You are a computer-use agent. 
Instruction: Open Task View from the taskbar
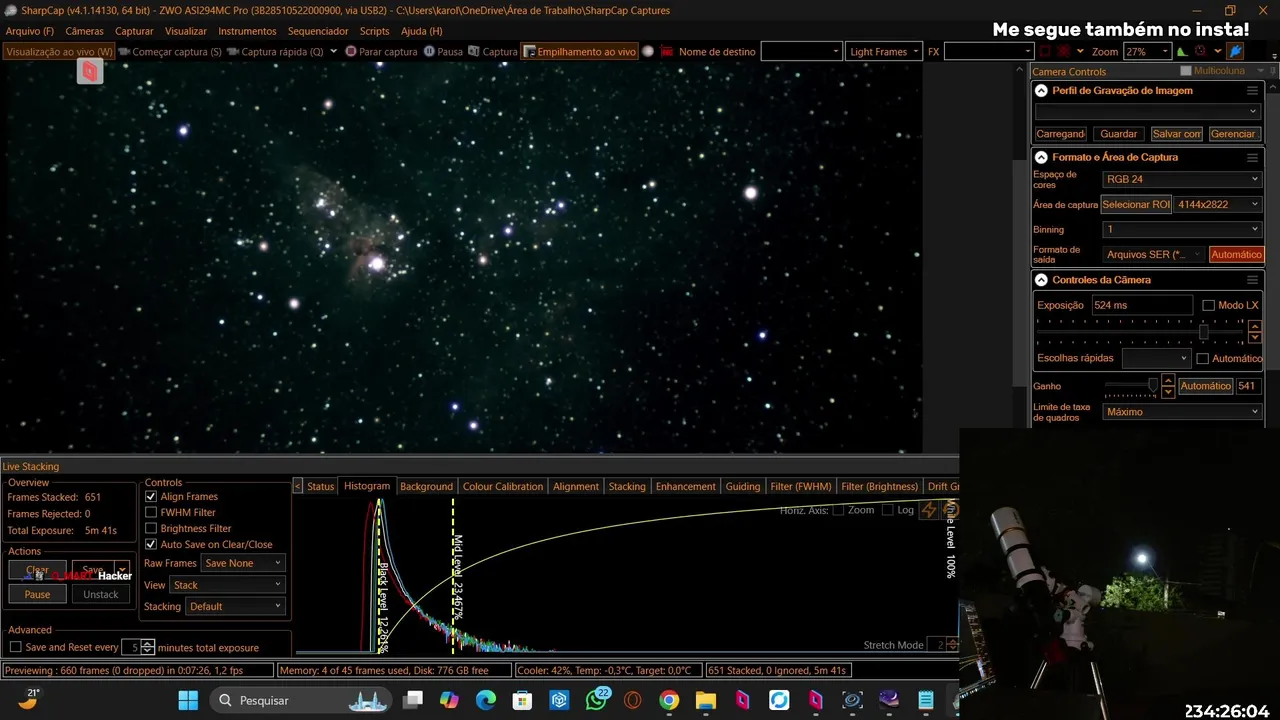coord(412,700)
